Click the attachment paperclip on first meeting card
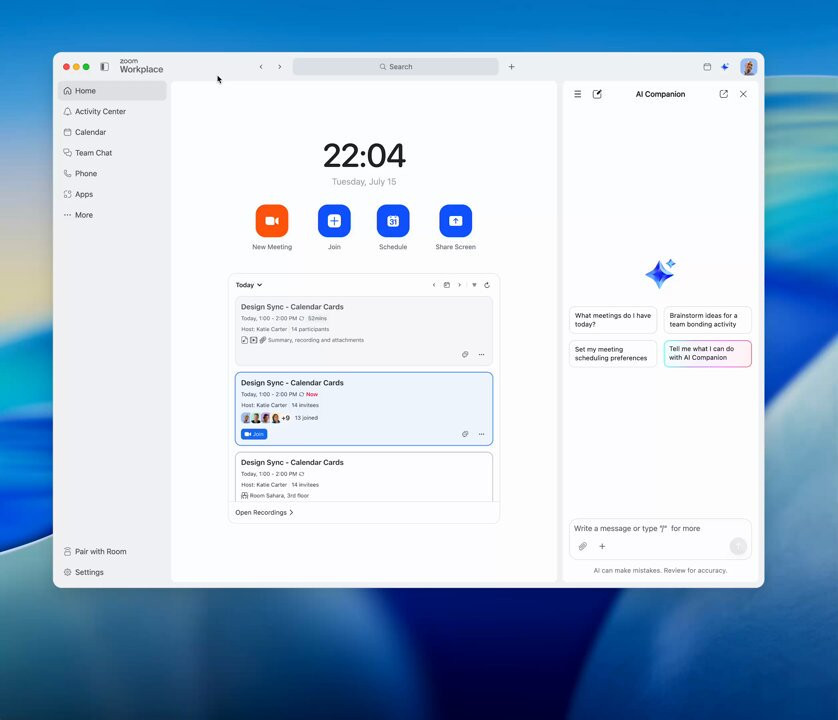This screenshot has height=720, width=838. tap(262, 340)
